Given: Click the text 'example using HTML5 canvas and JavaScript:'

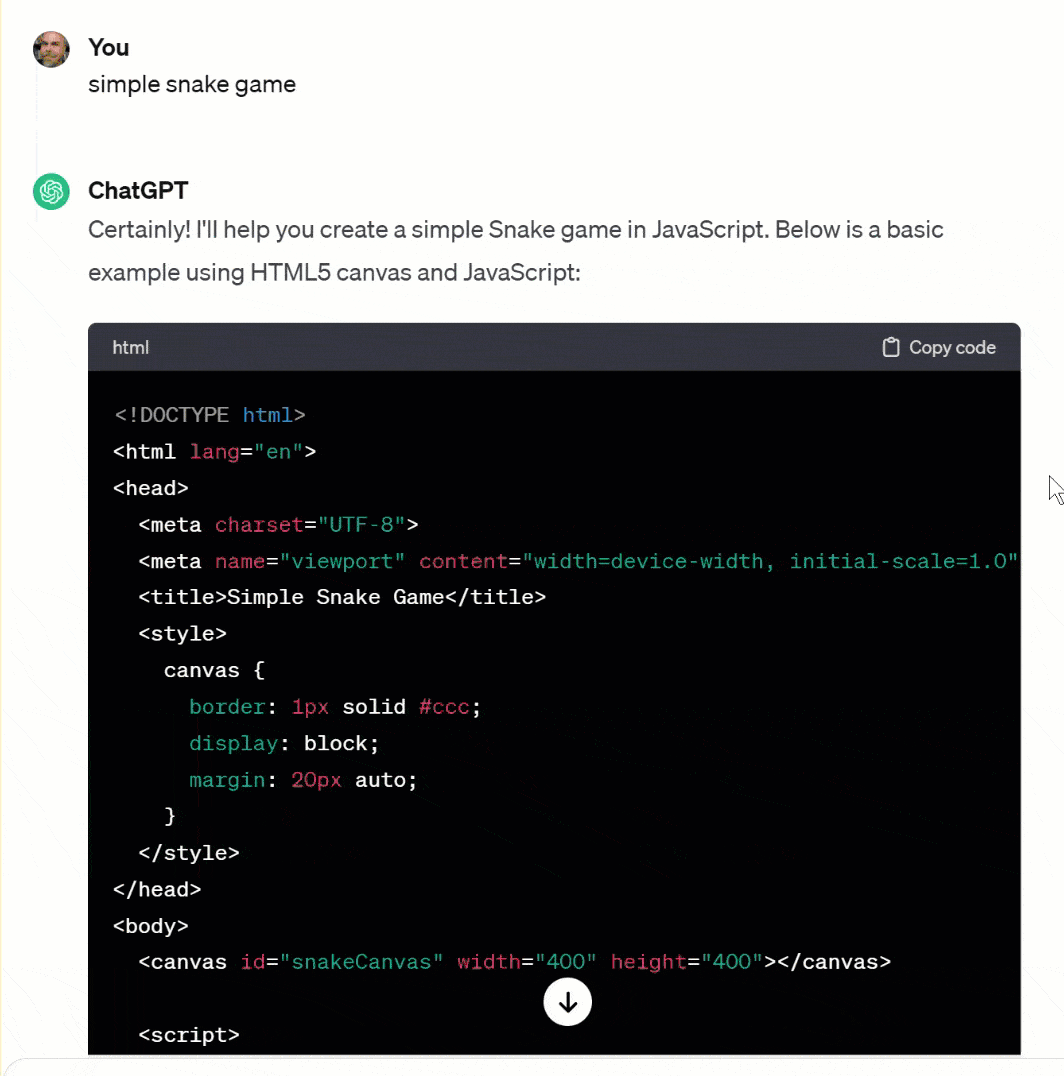Looking at the screenshot, I should pyautogui.click(x=334, y=273).
